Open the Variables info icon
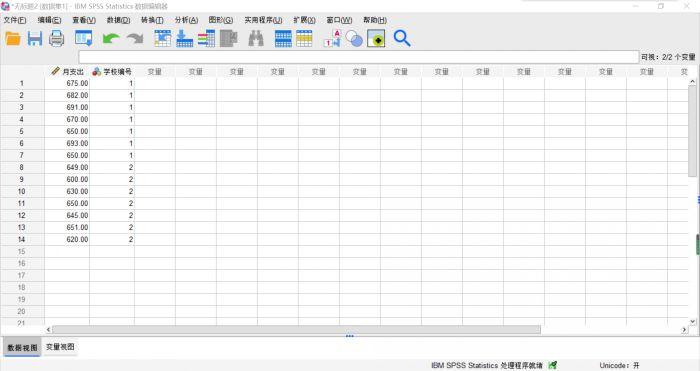 point(206,38)
